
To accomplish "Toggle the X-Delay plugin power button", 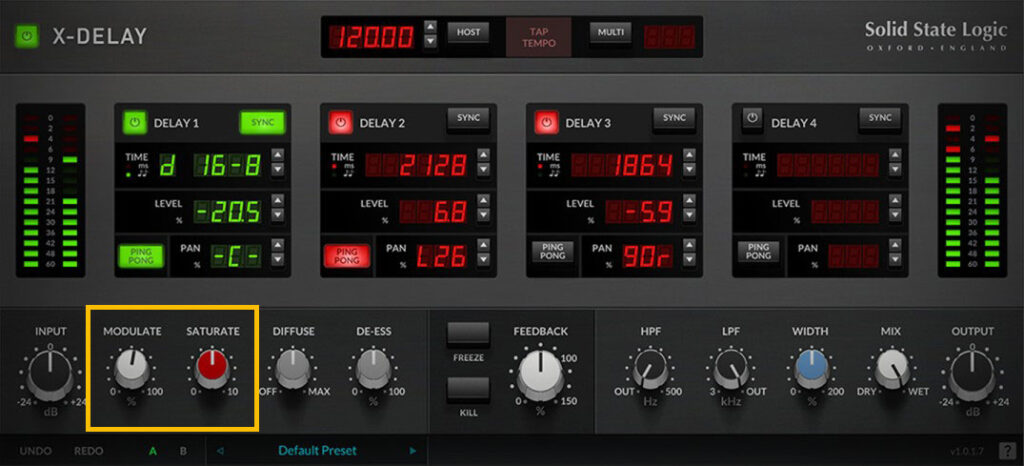I will point(27,37).
